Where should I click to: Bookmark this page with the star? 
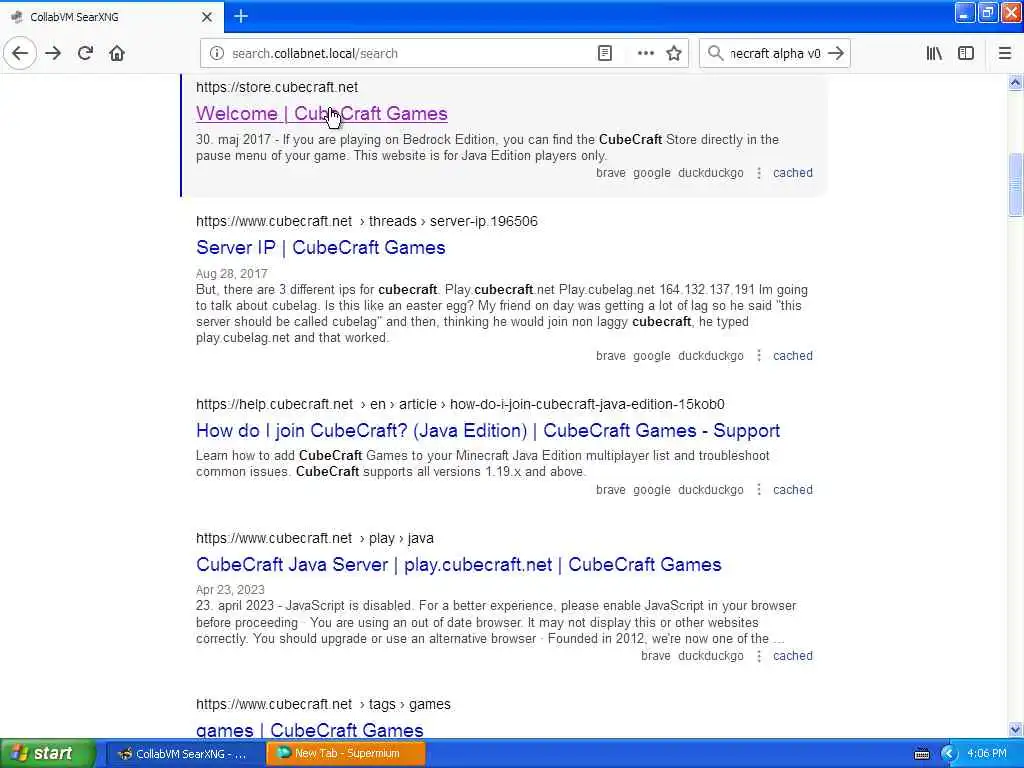[x=674, y=54]
